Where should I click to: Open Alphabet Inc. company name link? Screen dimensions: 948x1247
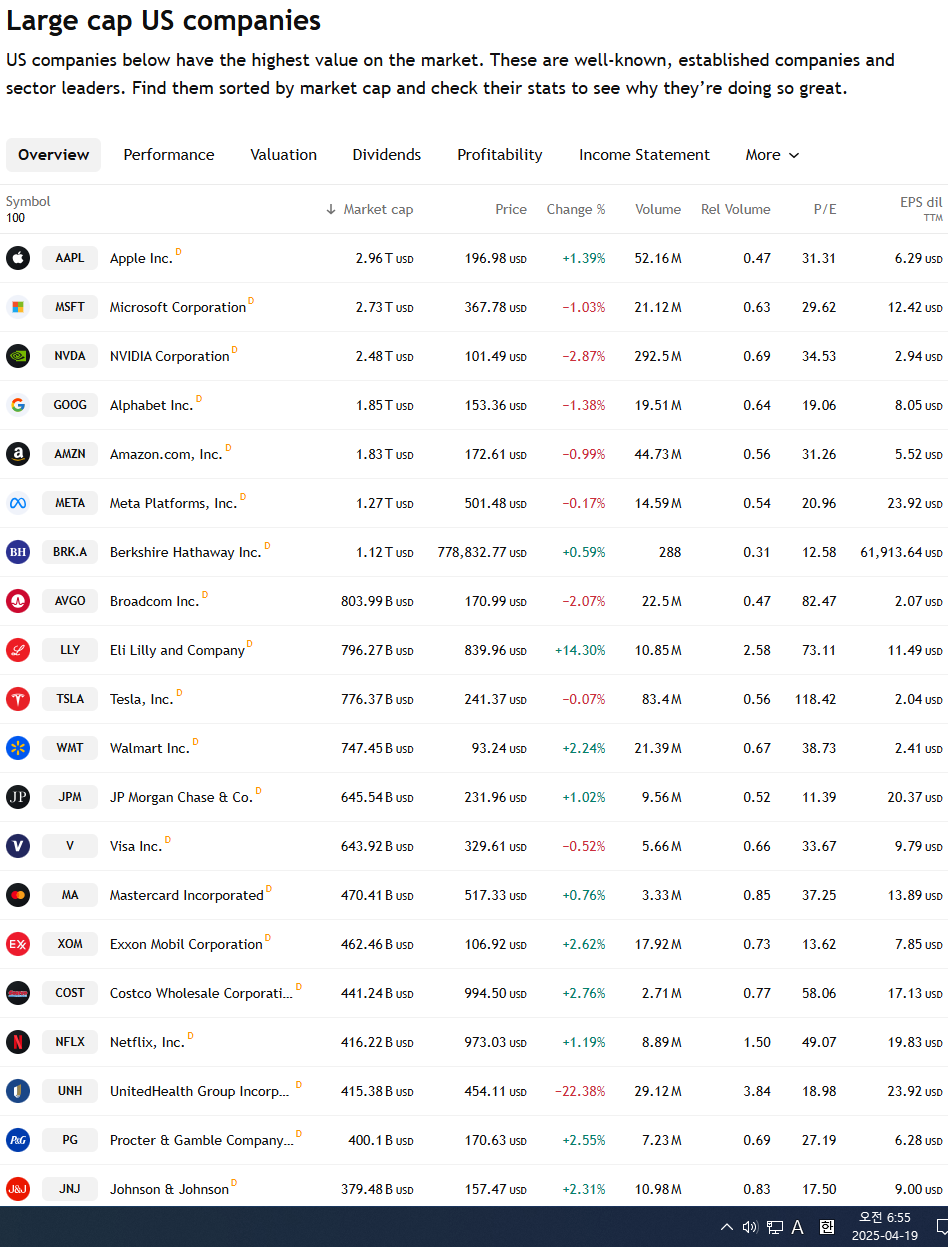click(151, 405)
